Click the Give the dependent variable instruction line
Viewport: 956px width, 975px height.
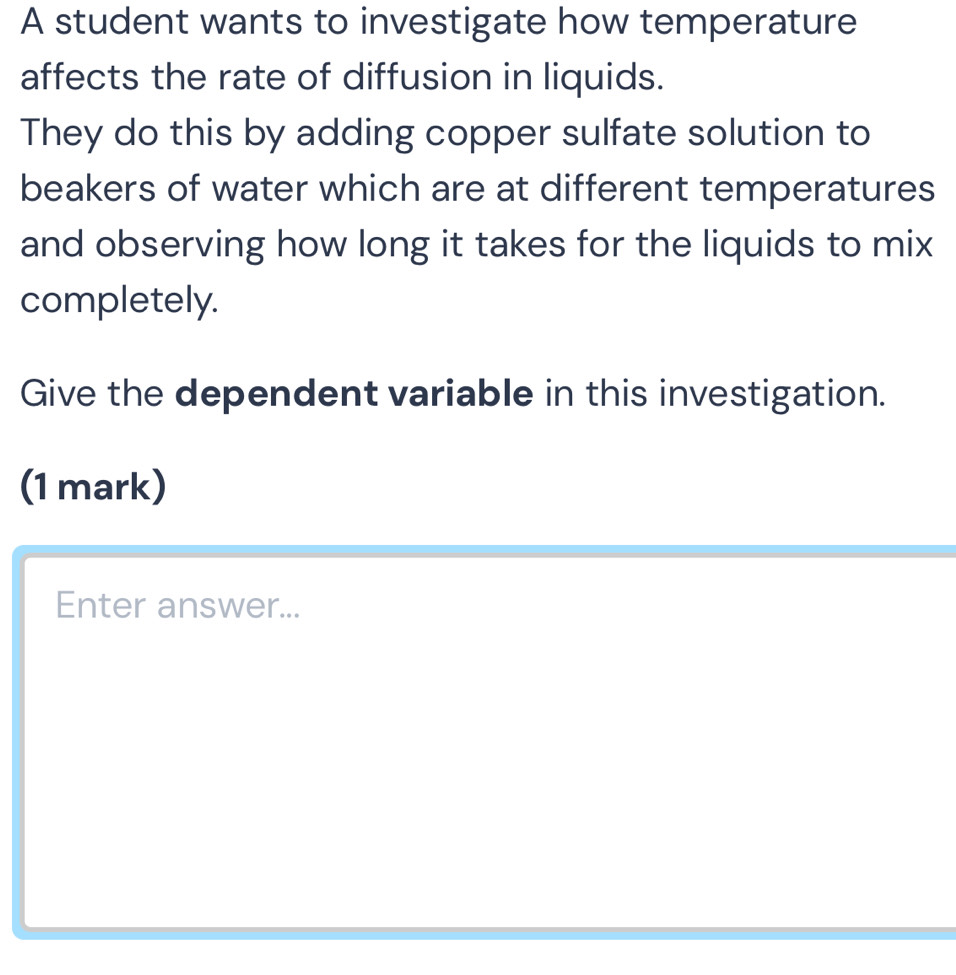click(x=450, y=393)
